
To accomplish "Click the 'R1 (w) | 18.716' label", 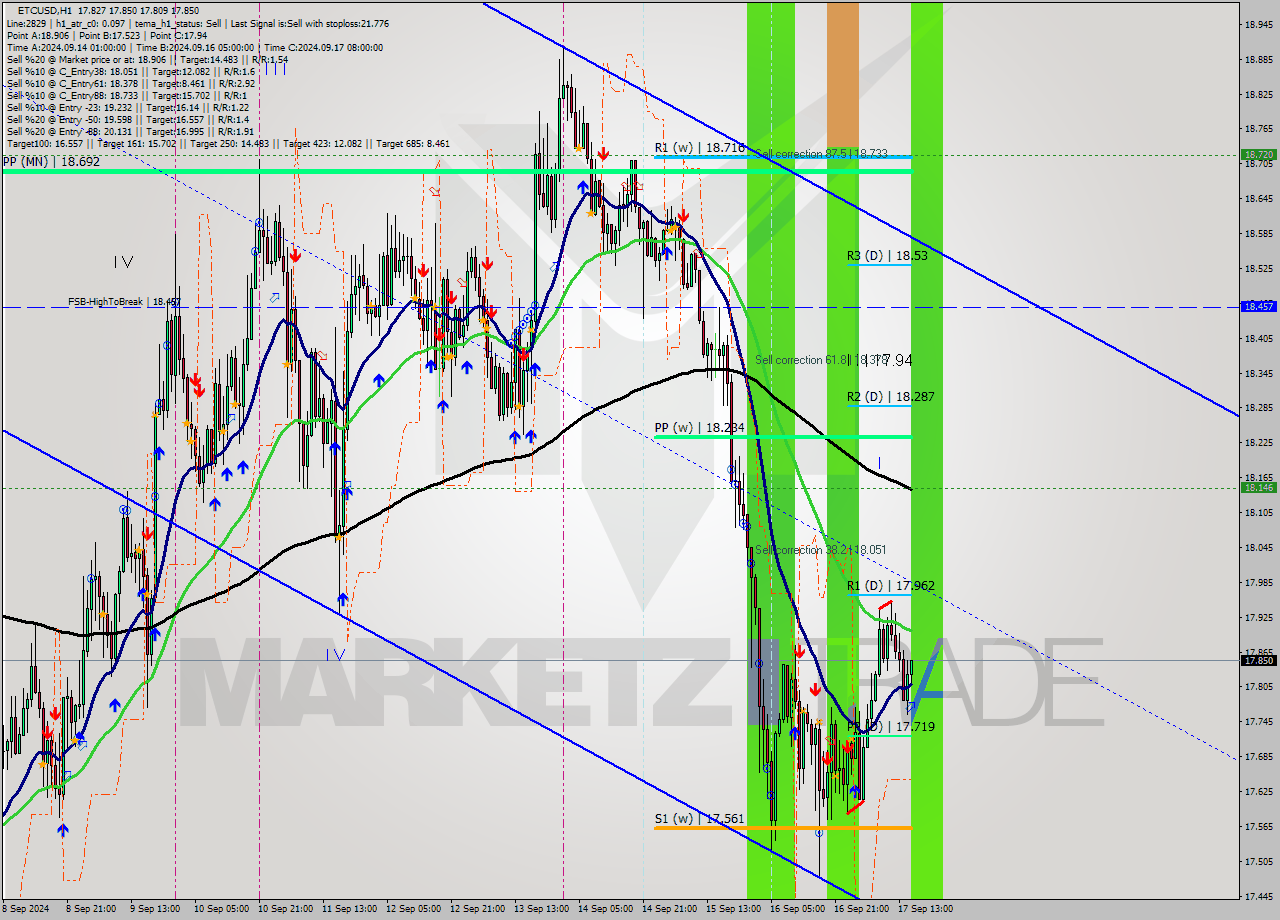I will [x=700, y=147].
